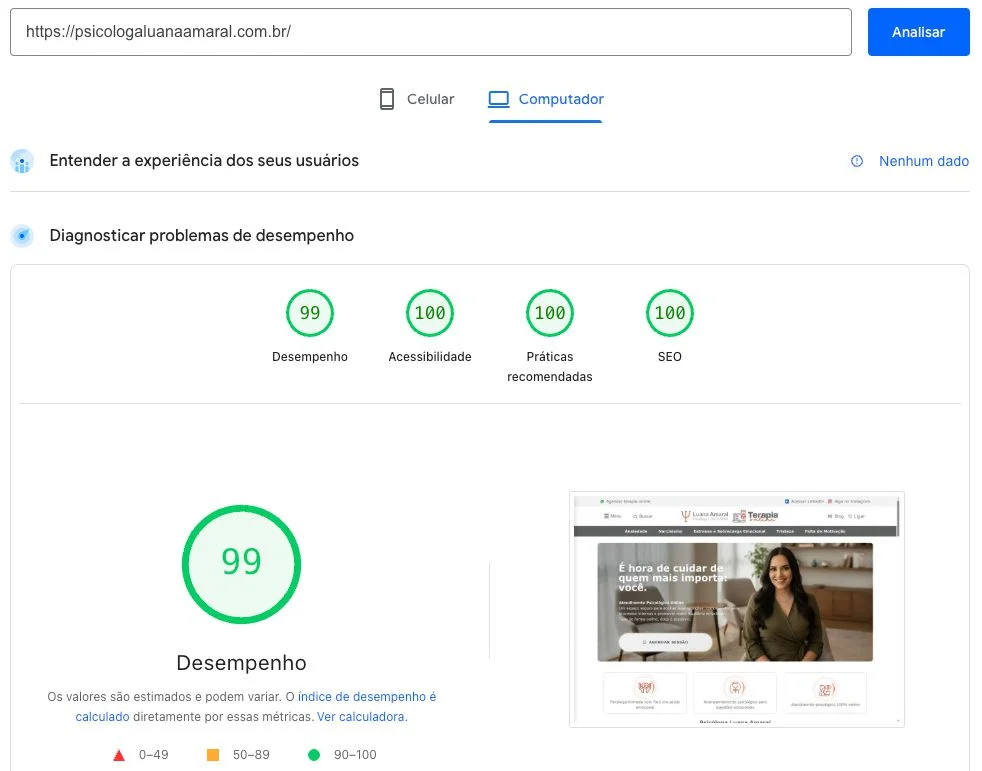
Task: Click the red triangle 0–49 legend marker
Action: pos(119,755)
